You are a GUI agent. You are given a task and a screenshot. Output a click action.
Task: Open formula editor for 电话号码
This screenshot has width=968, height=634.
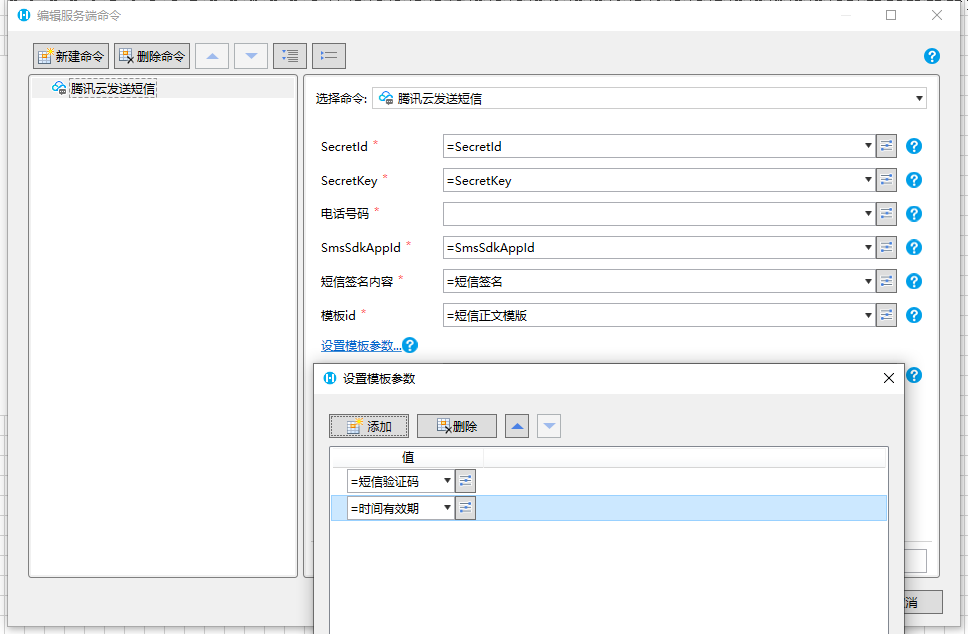(887, 214)
